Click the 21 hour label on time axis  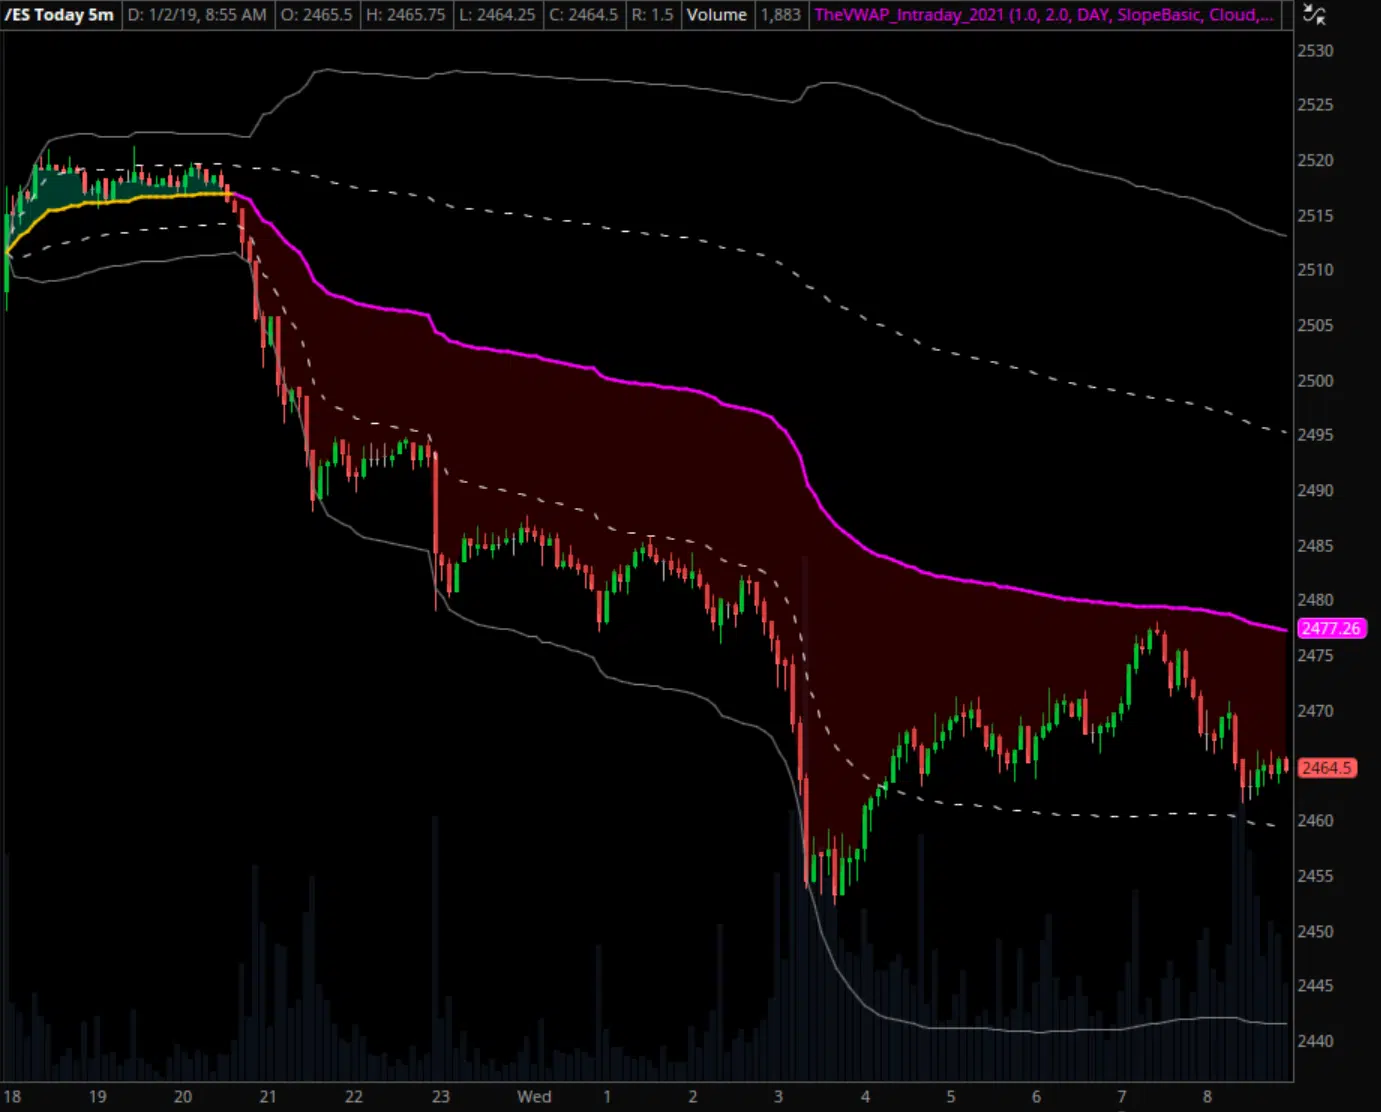pos(268,1097)
